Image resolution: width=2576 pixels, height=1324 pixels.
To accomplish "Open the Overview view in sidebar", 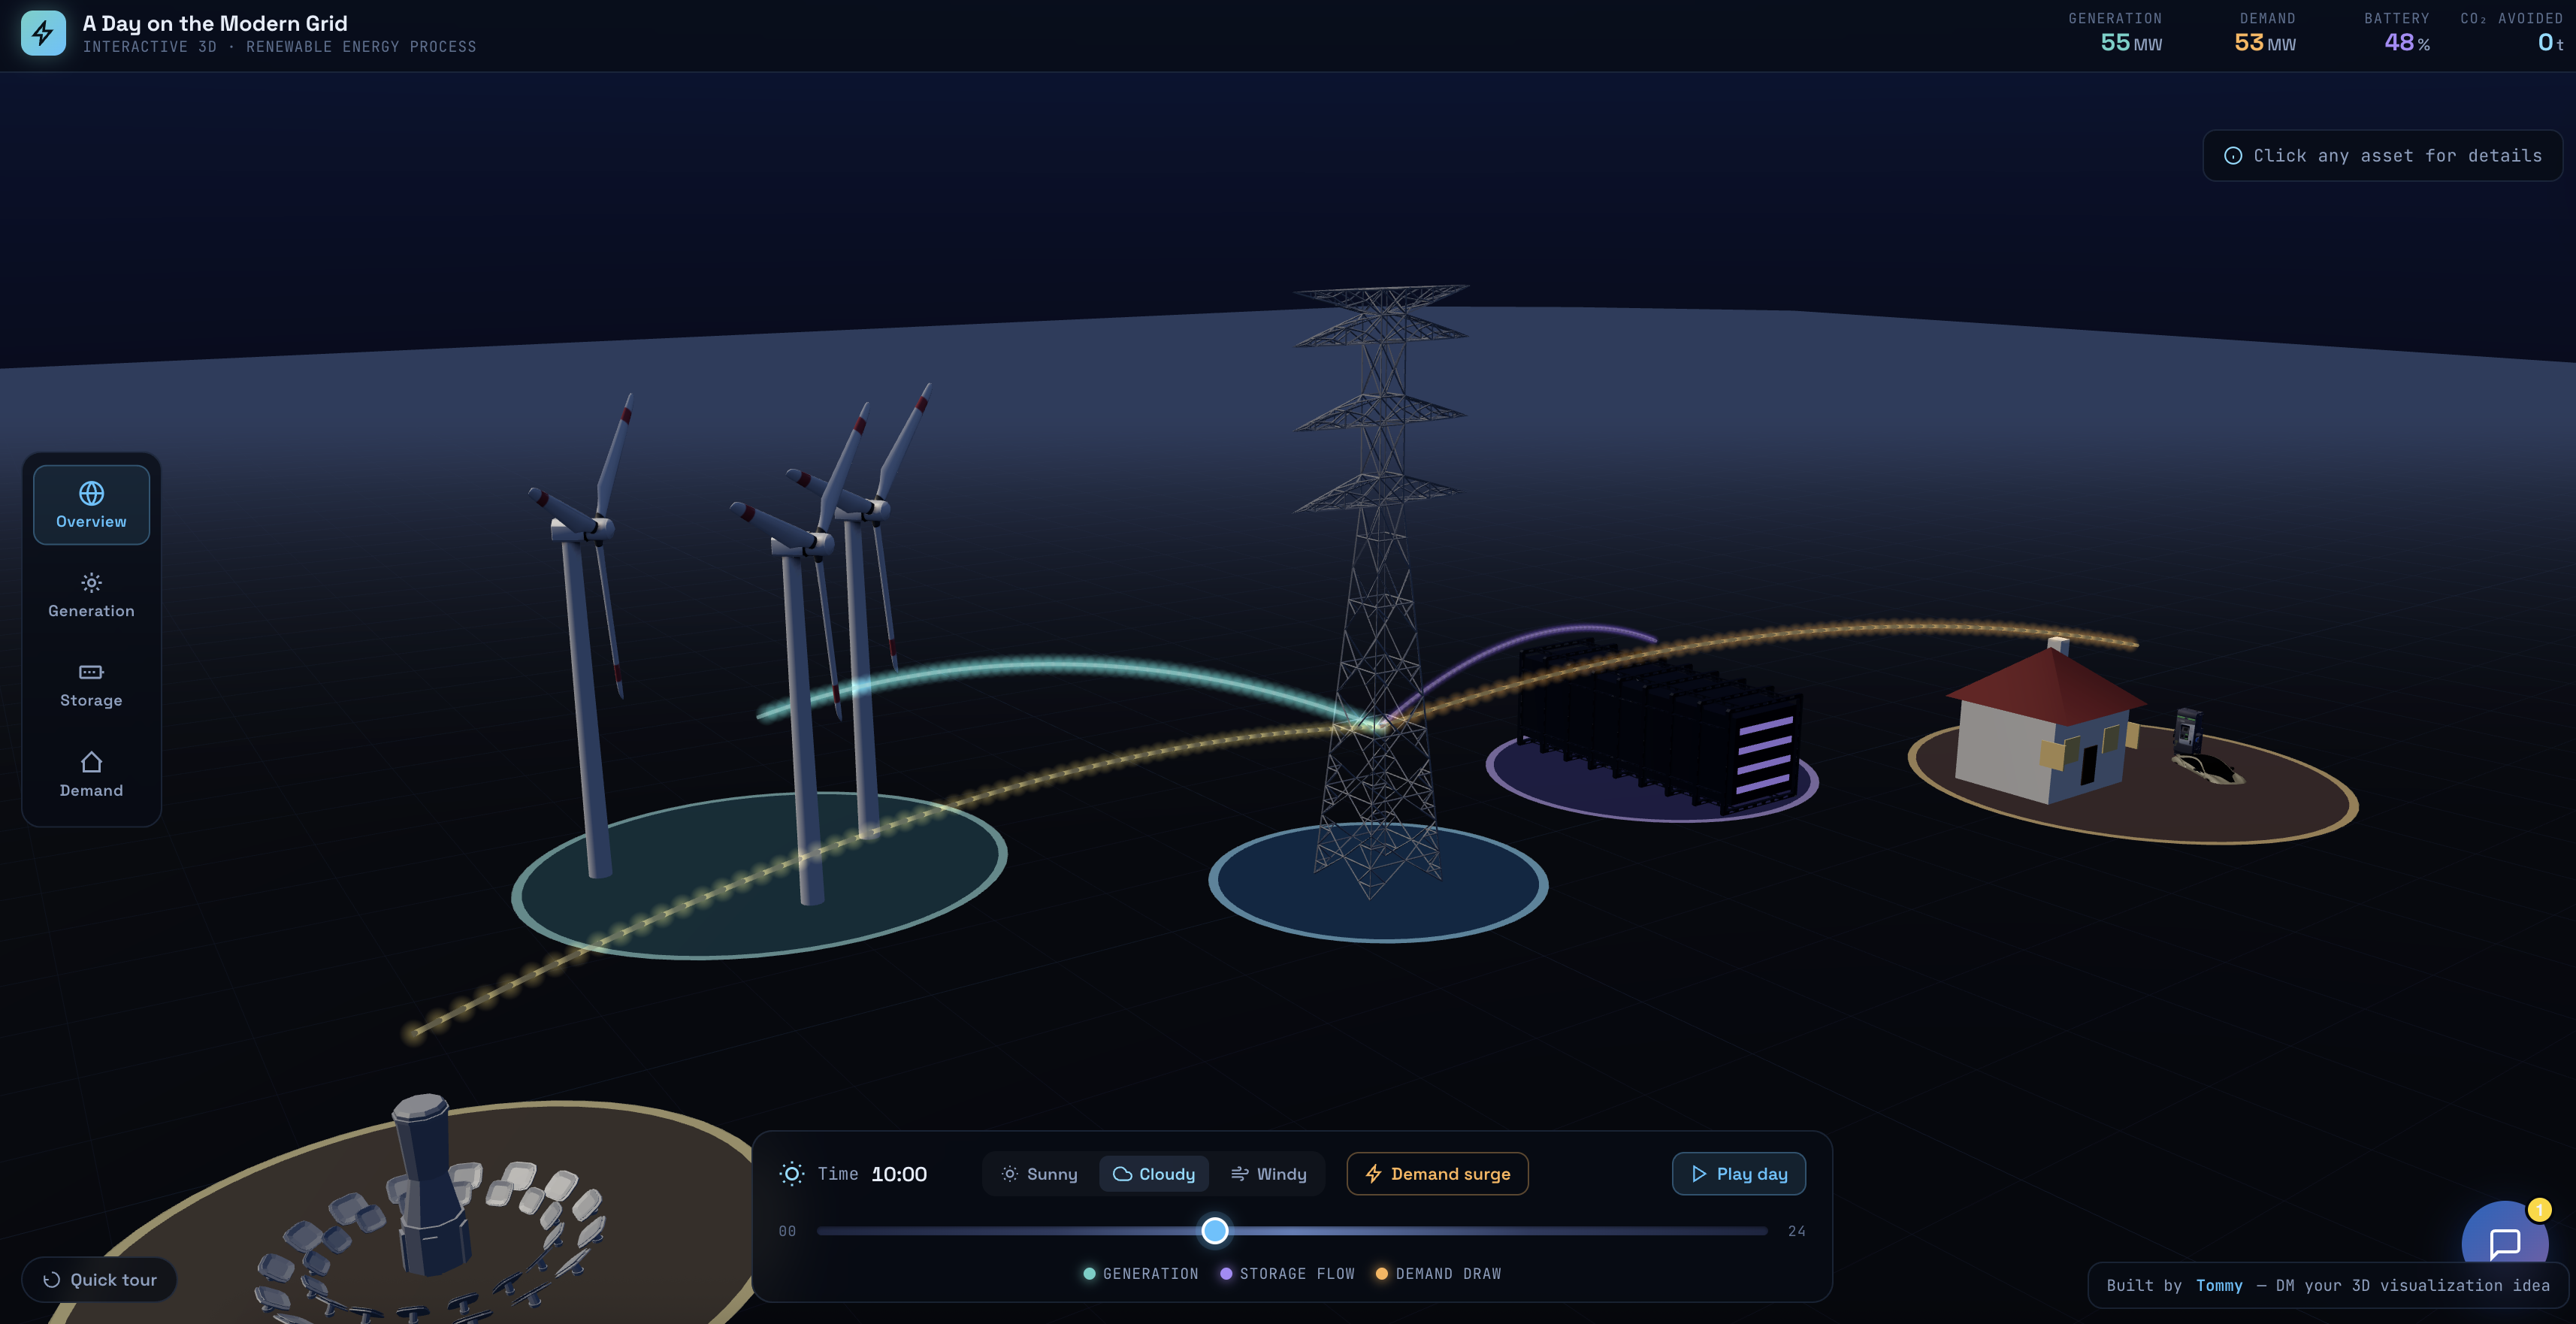I will click(91, 505).
